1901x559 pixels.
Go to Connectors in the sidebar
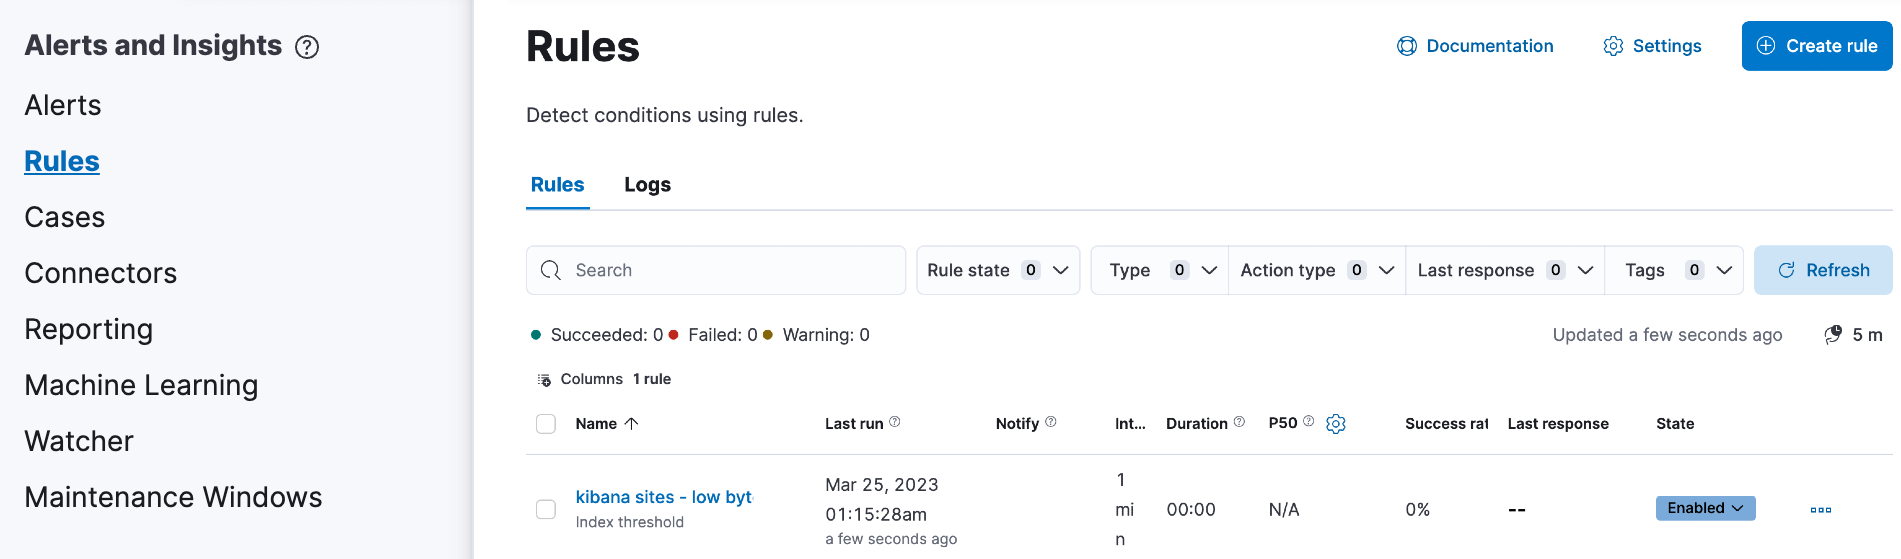point(100,273)
